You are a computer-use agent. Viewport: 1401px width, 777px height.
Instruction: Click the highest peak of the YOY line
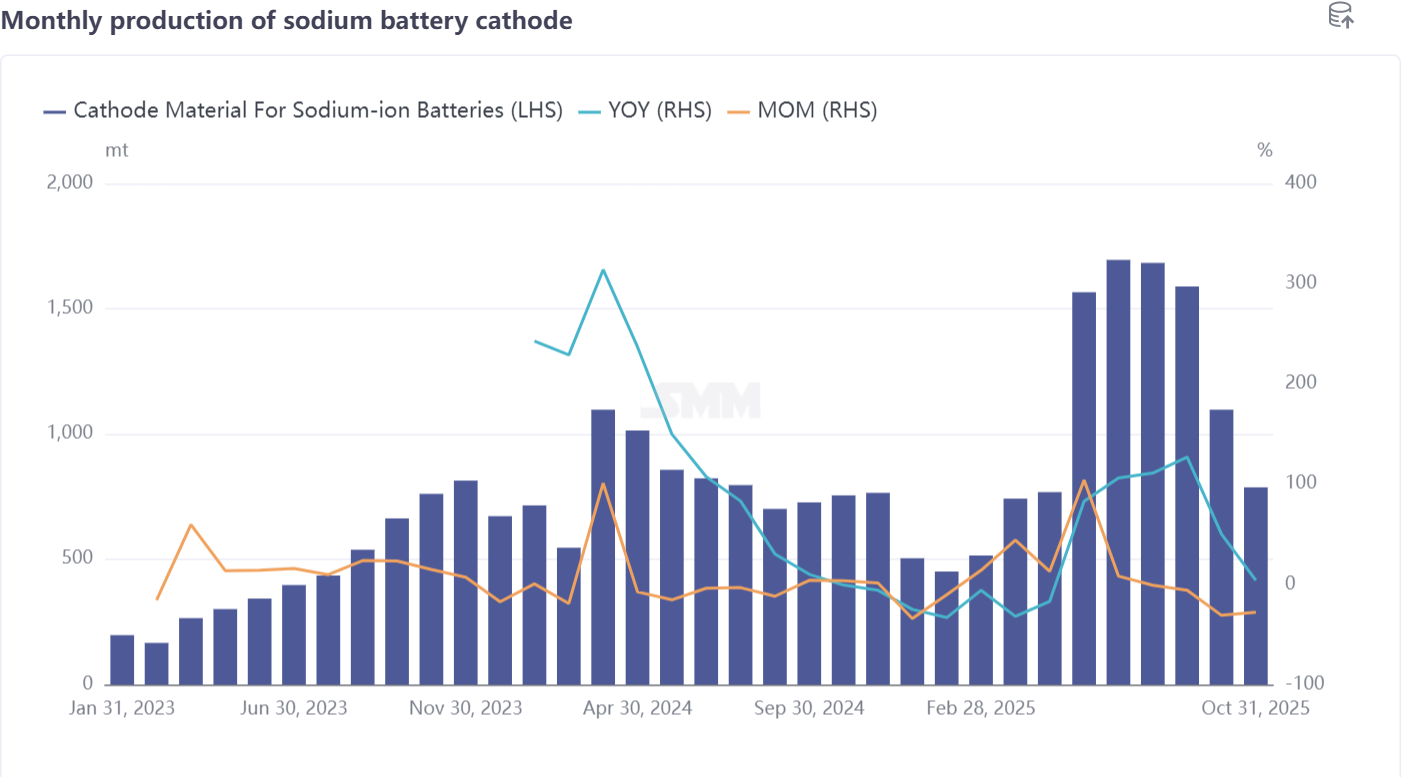coord(603,270)
